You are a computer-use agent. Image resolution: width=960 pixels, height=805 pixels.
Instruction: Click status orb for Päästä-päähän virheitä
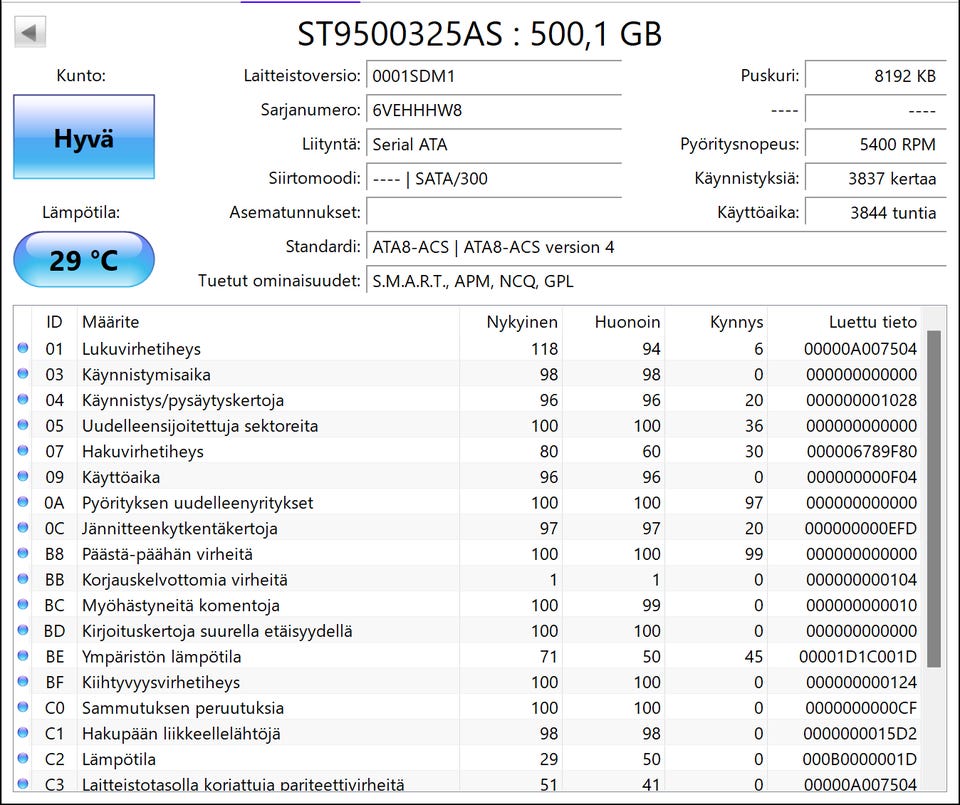point(23,554)
